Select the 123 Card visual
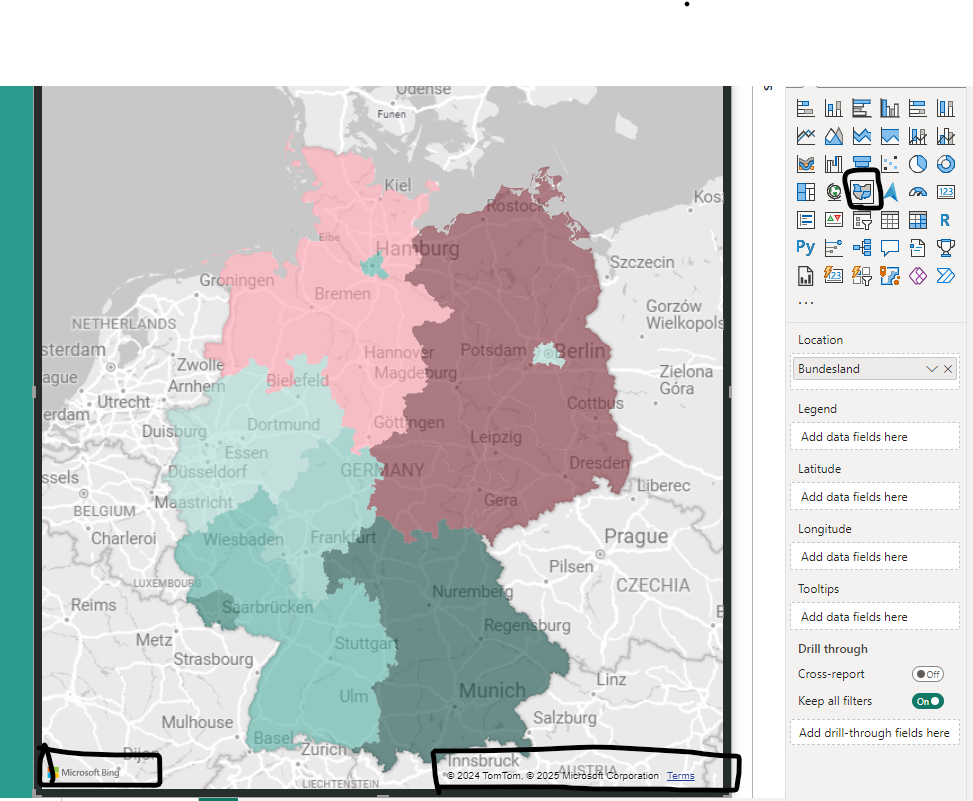This screenshot has width=973, height=801. click(x=946, y=192)
